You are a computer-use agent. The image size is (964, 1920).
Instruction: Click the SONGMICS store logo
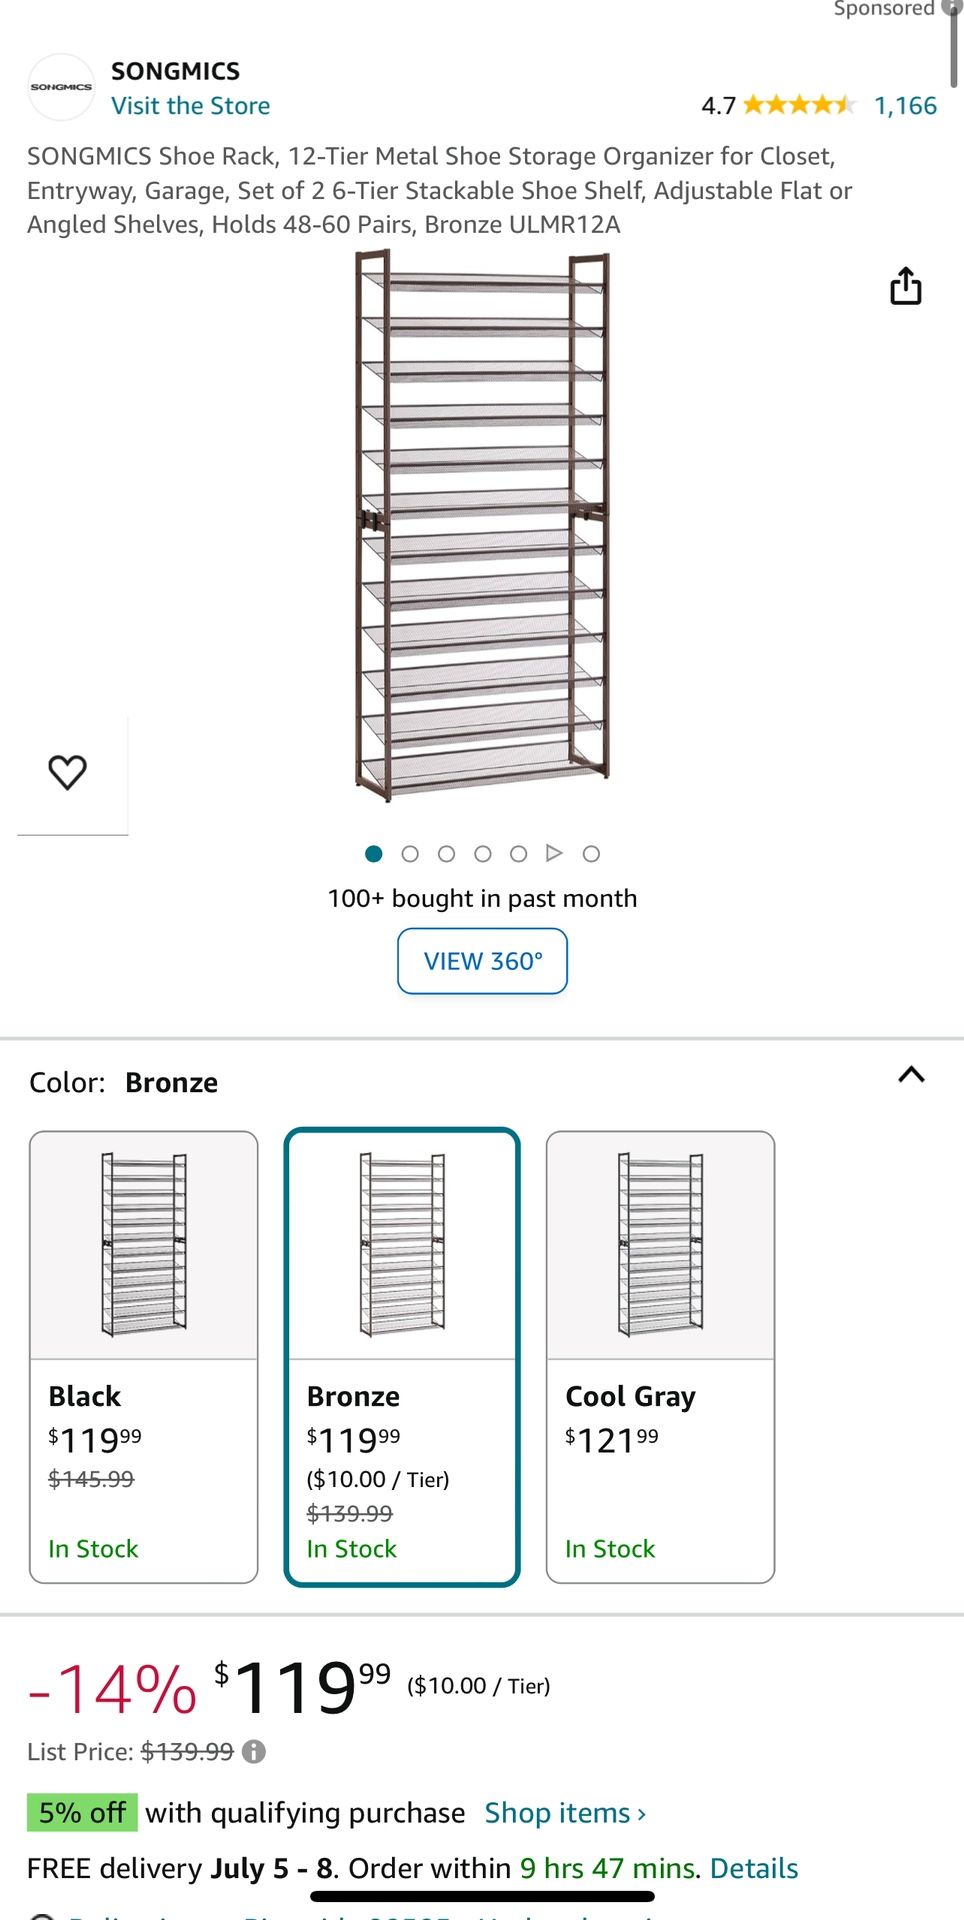[x=62, y=86]
